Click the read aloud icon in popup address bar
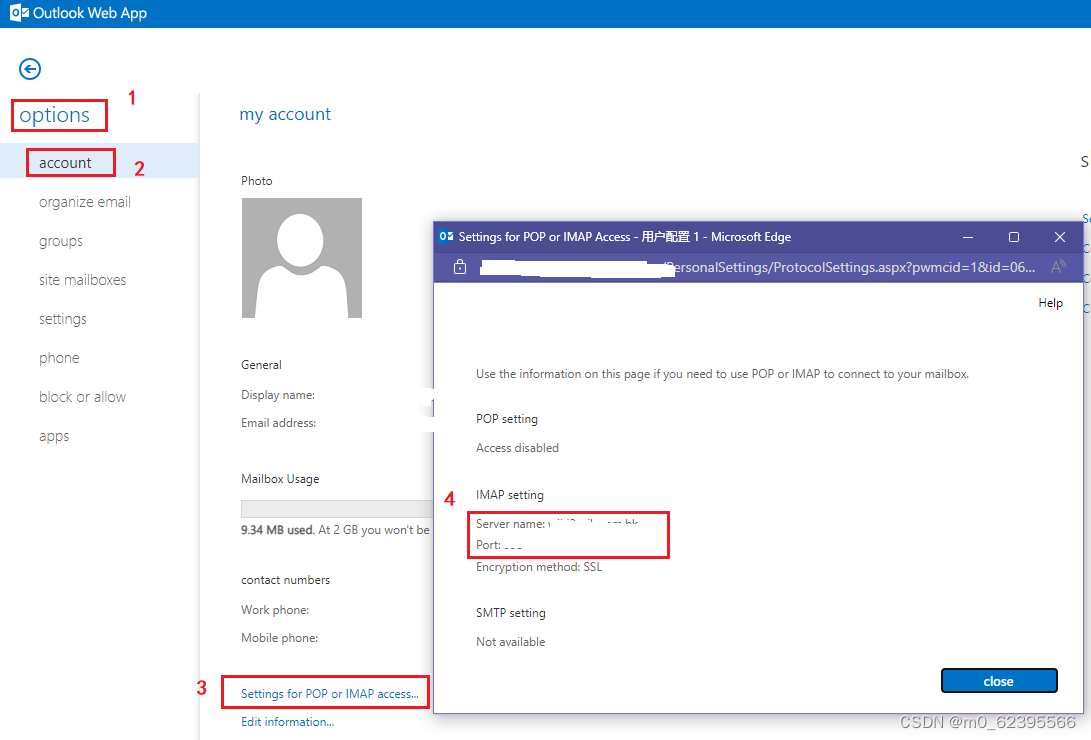Screen dimensions: 1091x740 tap(1058, 267)
